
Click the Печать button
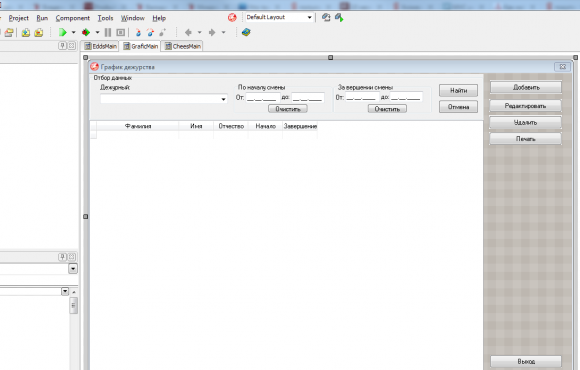pos(526,139)
